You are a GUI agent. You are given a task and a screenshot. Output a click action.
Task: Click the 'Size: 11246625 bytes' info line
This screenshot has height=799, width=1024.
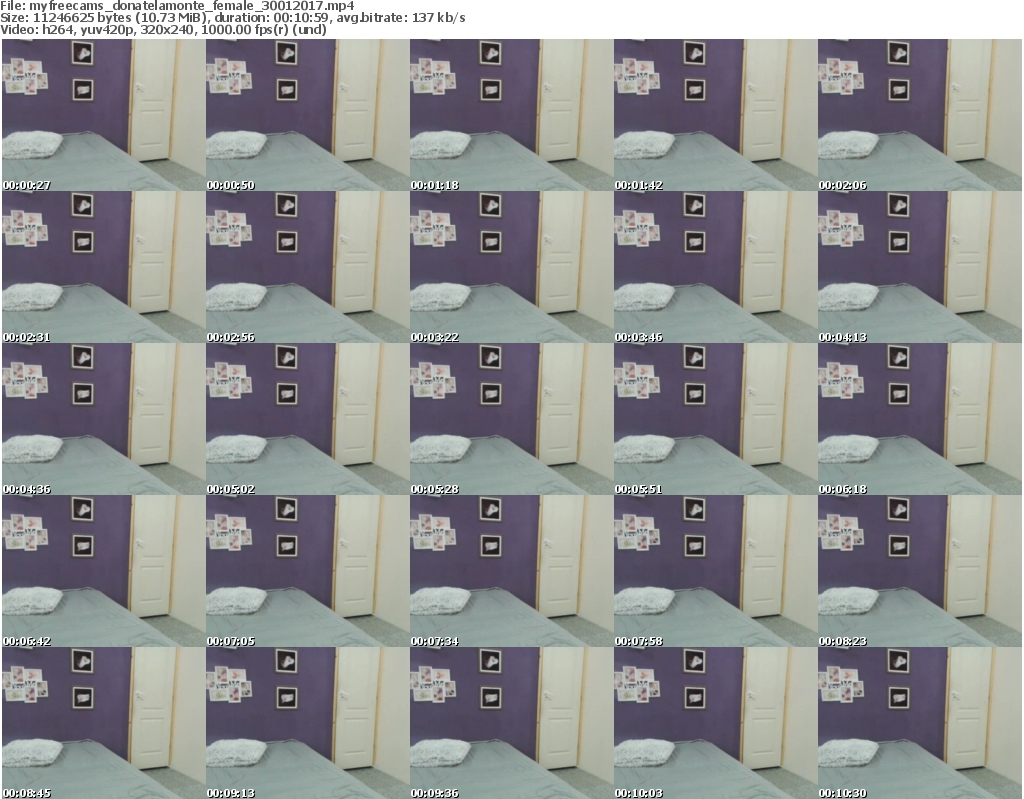[233, 18]
